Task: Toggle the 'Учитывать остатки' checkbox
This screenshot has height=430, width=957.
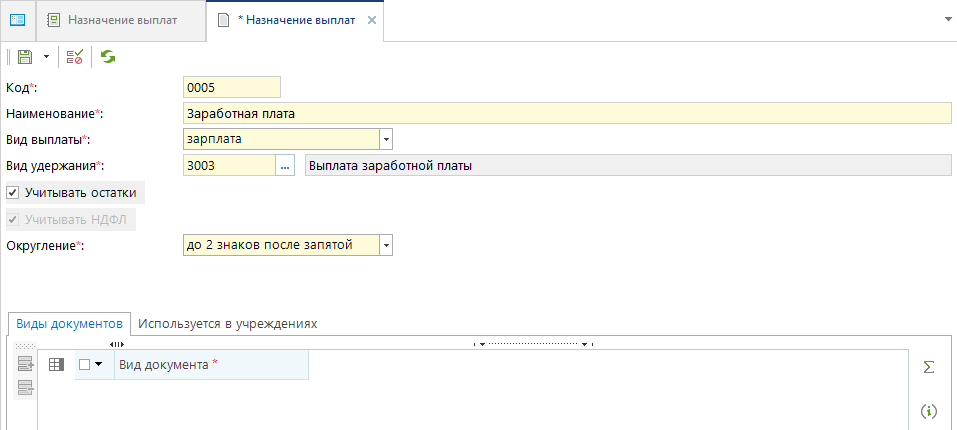Action: pos(12,192)
